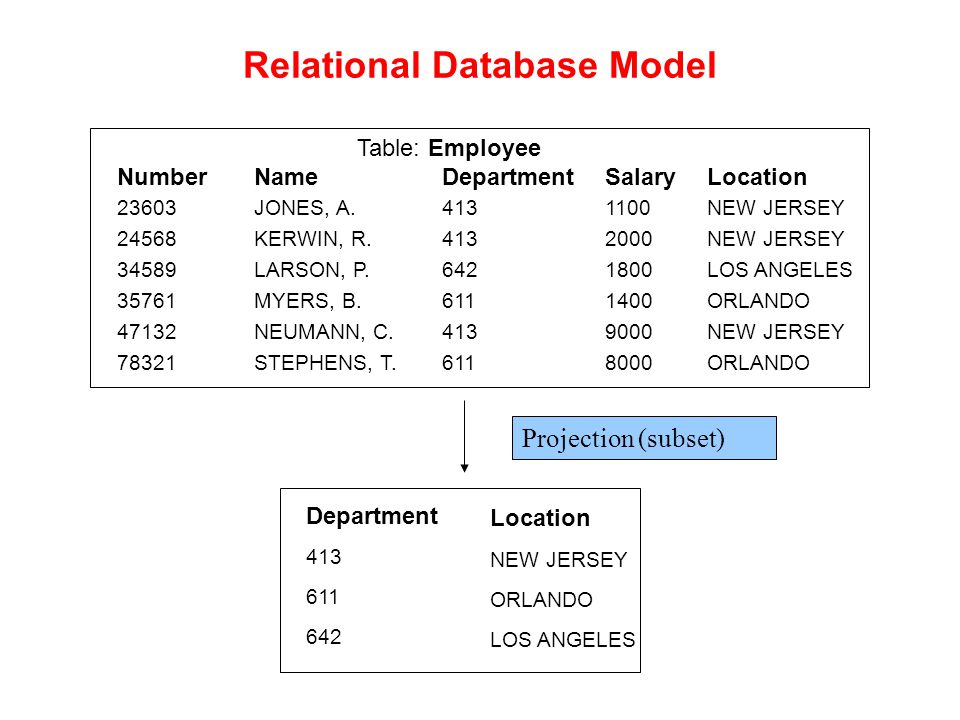Click the name KERWIN, R.

(313, 239)
